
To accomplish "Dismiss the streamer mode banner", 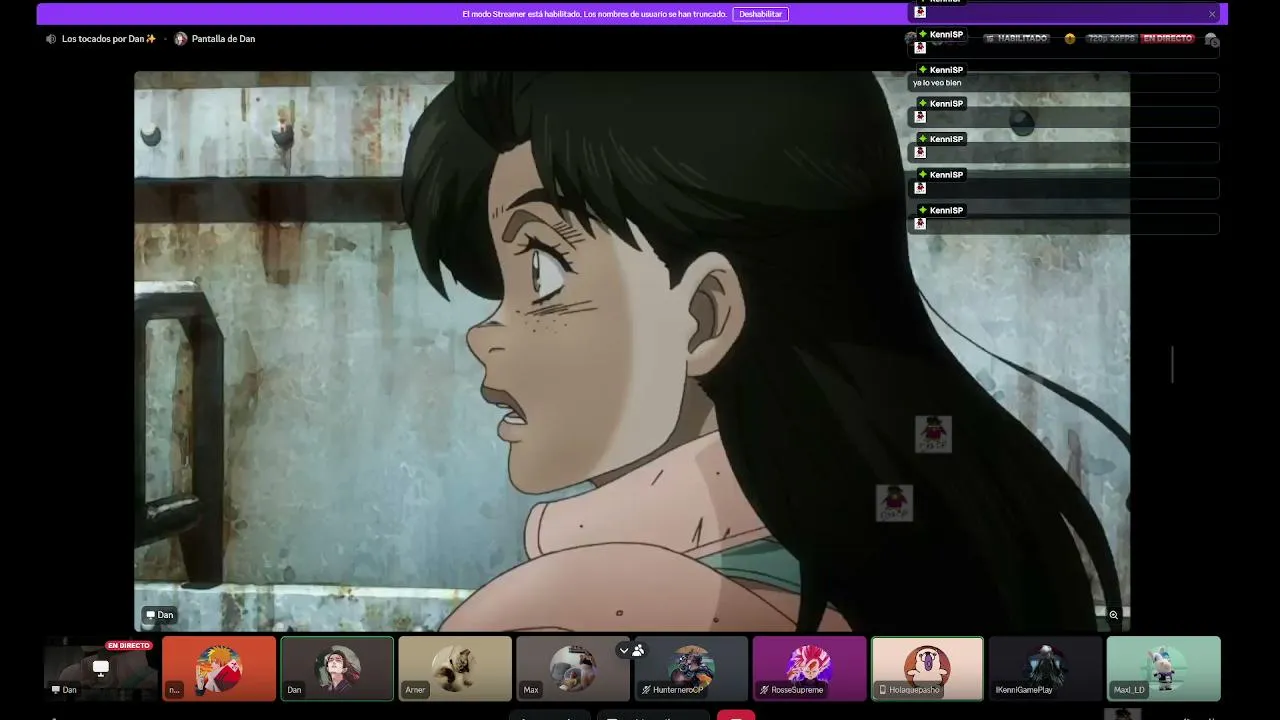I will 1212,14.
